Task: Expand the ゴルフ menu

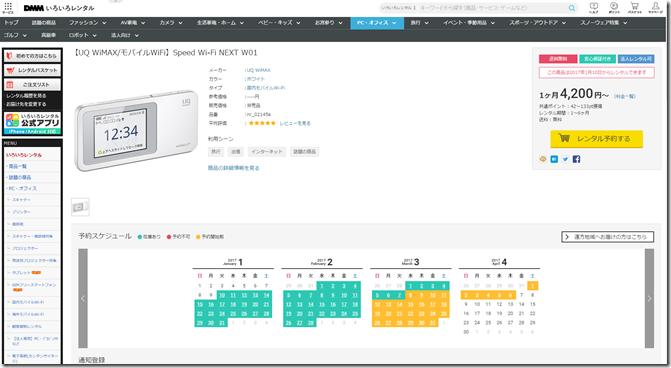Action: pyautogui.click(x=15, y=35)
